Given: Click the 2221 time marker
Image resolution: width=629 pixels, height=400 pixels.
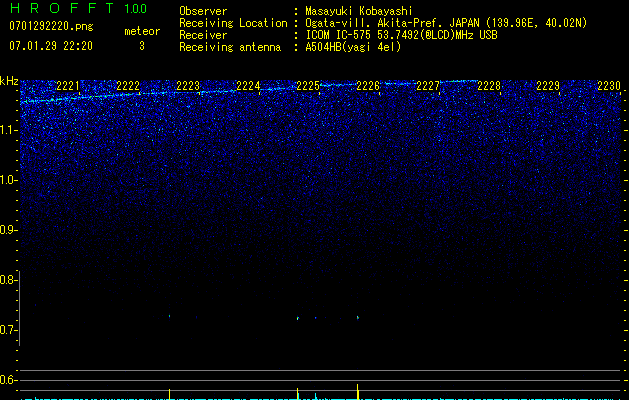Looking at the screenshot, I should coord(68,86).
